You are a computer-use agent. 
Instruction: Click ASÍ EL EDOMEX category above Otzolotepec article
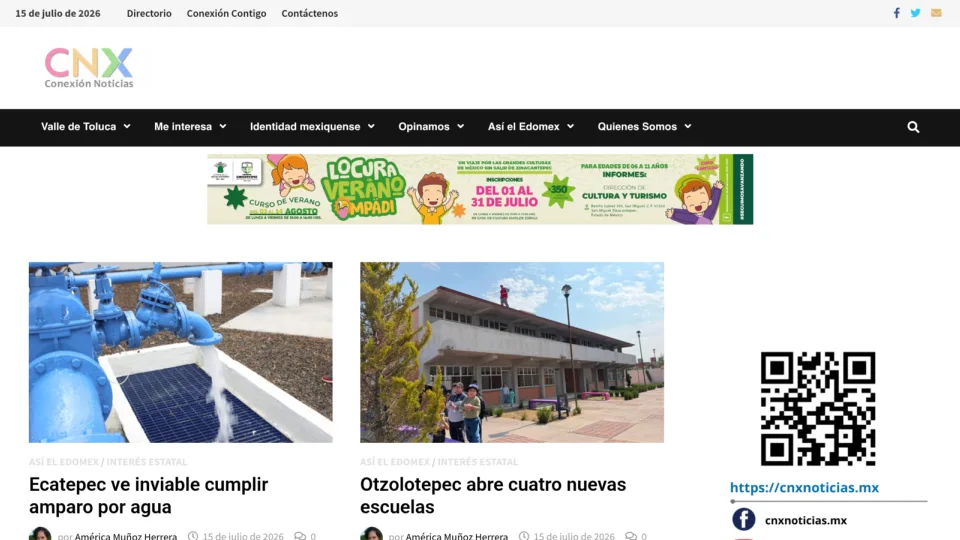tap(395, 462)
